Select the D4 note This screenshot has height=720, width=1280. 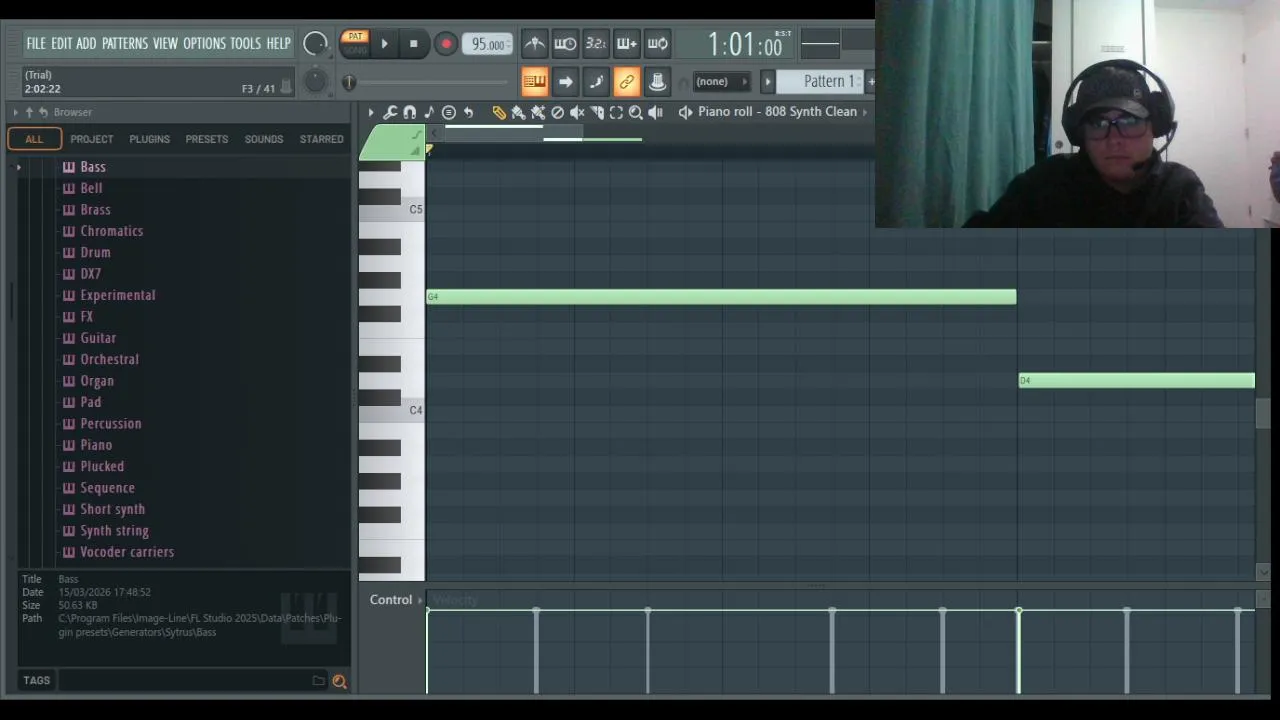click(x=1137, y=381)
